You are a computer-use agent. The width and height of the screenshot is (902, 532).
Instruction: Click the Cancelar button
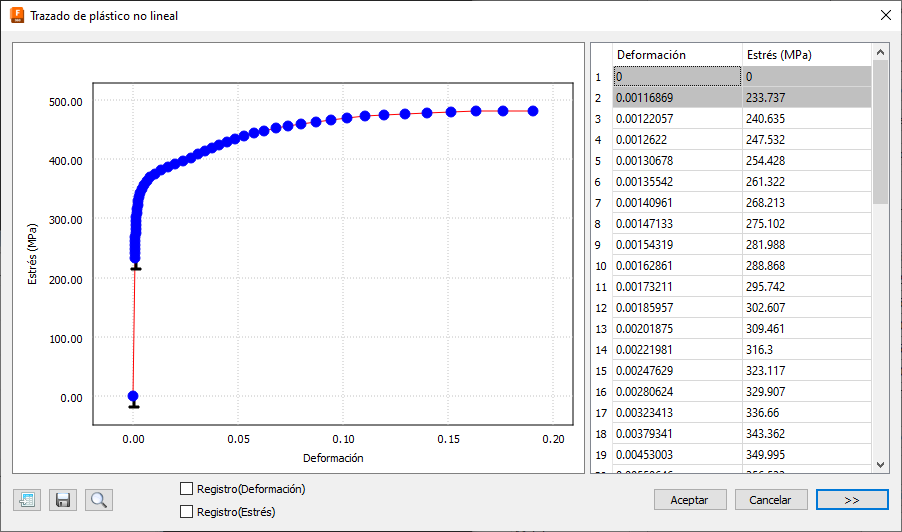[770, 500]
